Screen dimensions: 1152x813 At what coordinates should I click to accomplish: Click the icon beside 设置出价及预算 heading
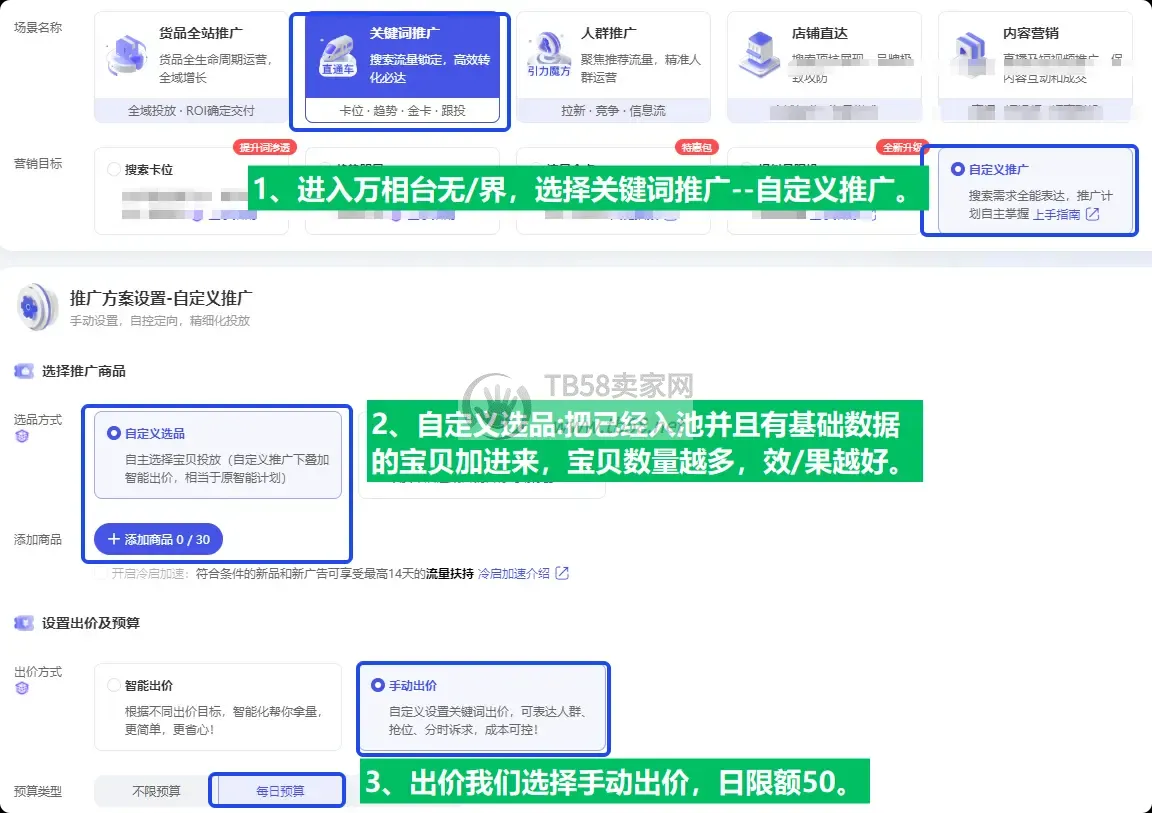pos(24,623)
